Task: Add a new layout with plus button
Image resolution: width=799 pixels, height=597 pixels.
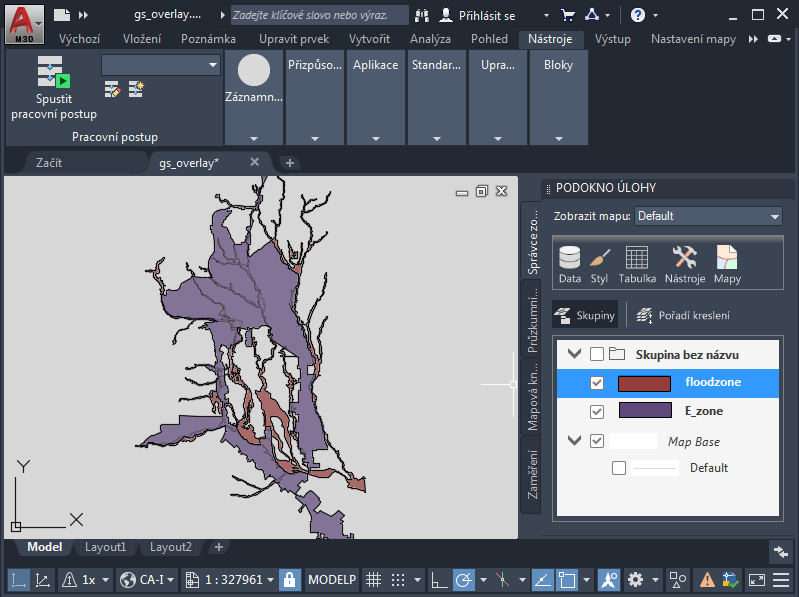Action: coord(219,547)
